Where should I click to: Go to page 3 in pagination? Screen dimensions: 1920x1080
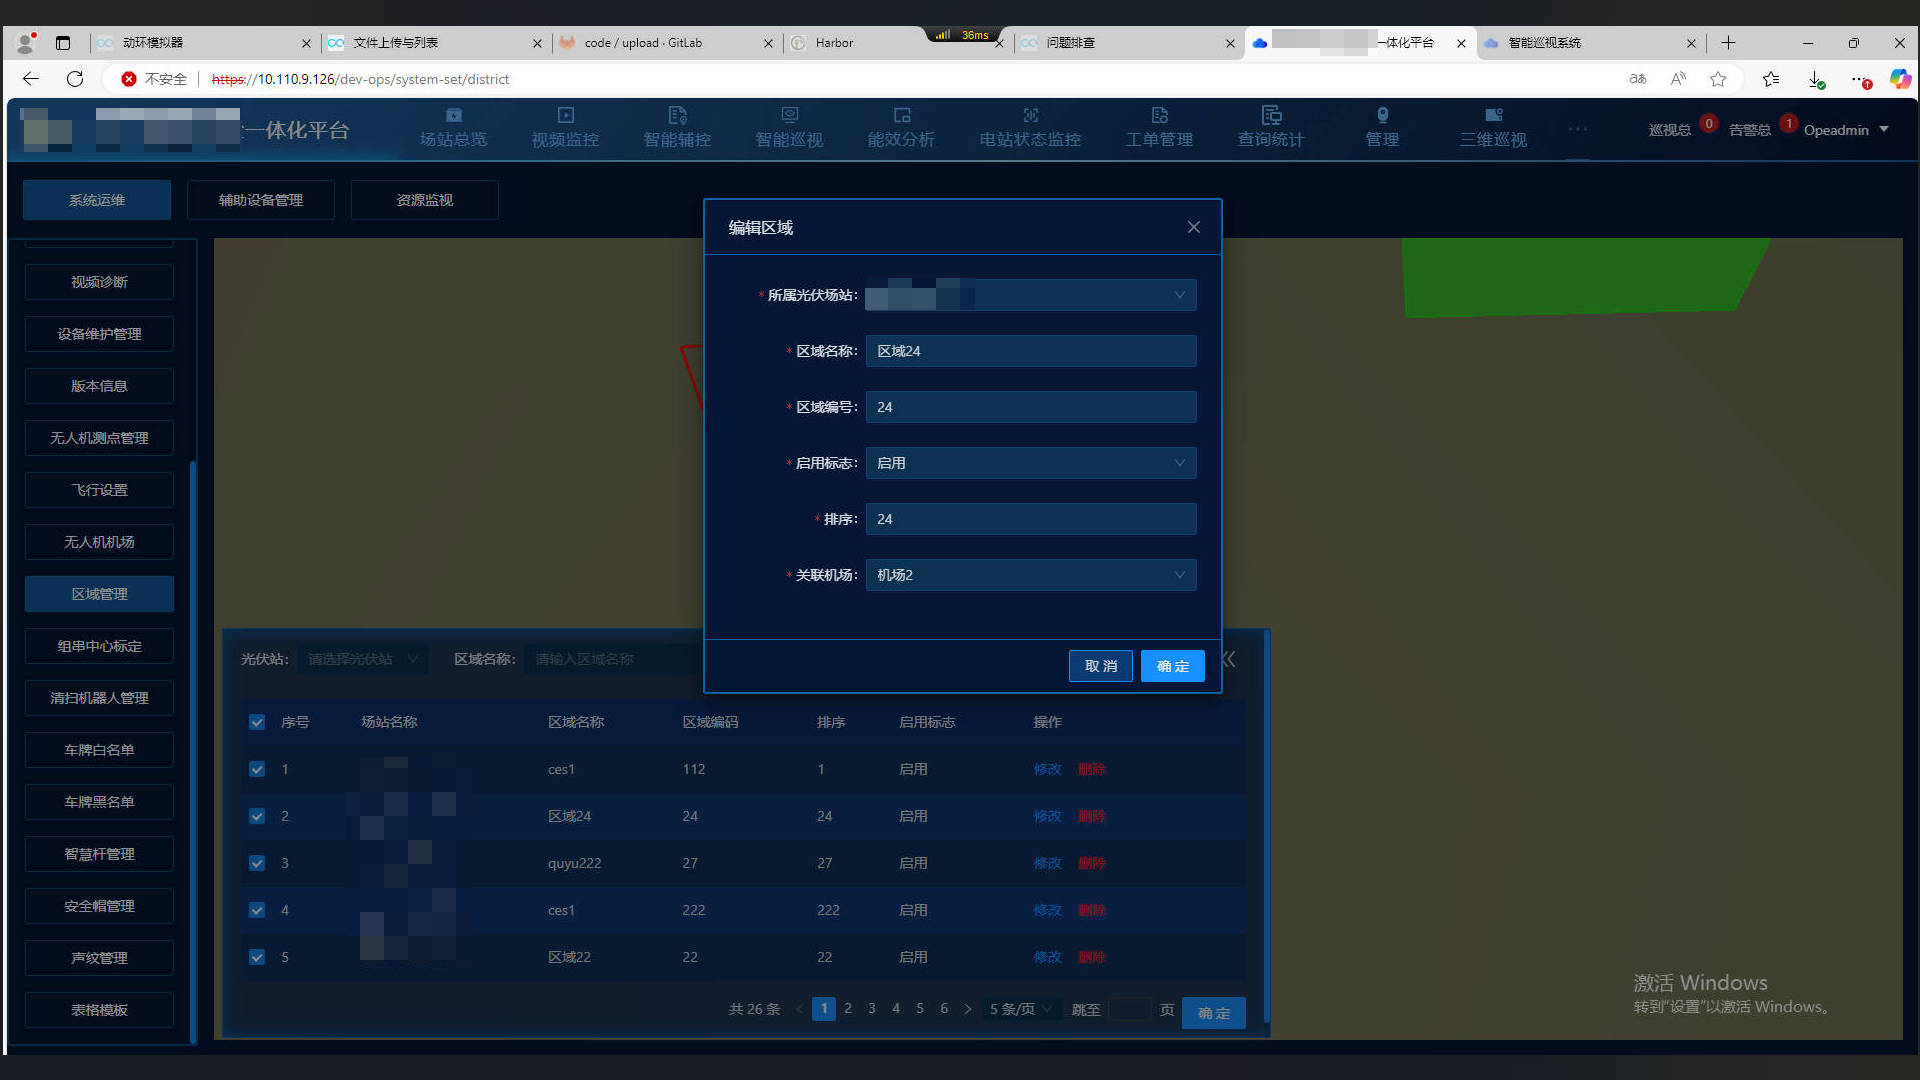872,1008
